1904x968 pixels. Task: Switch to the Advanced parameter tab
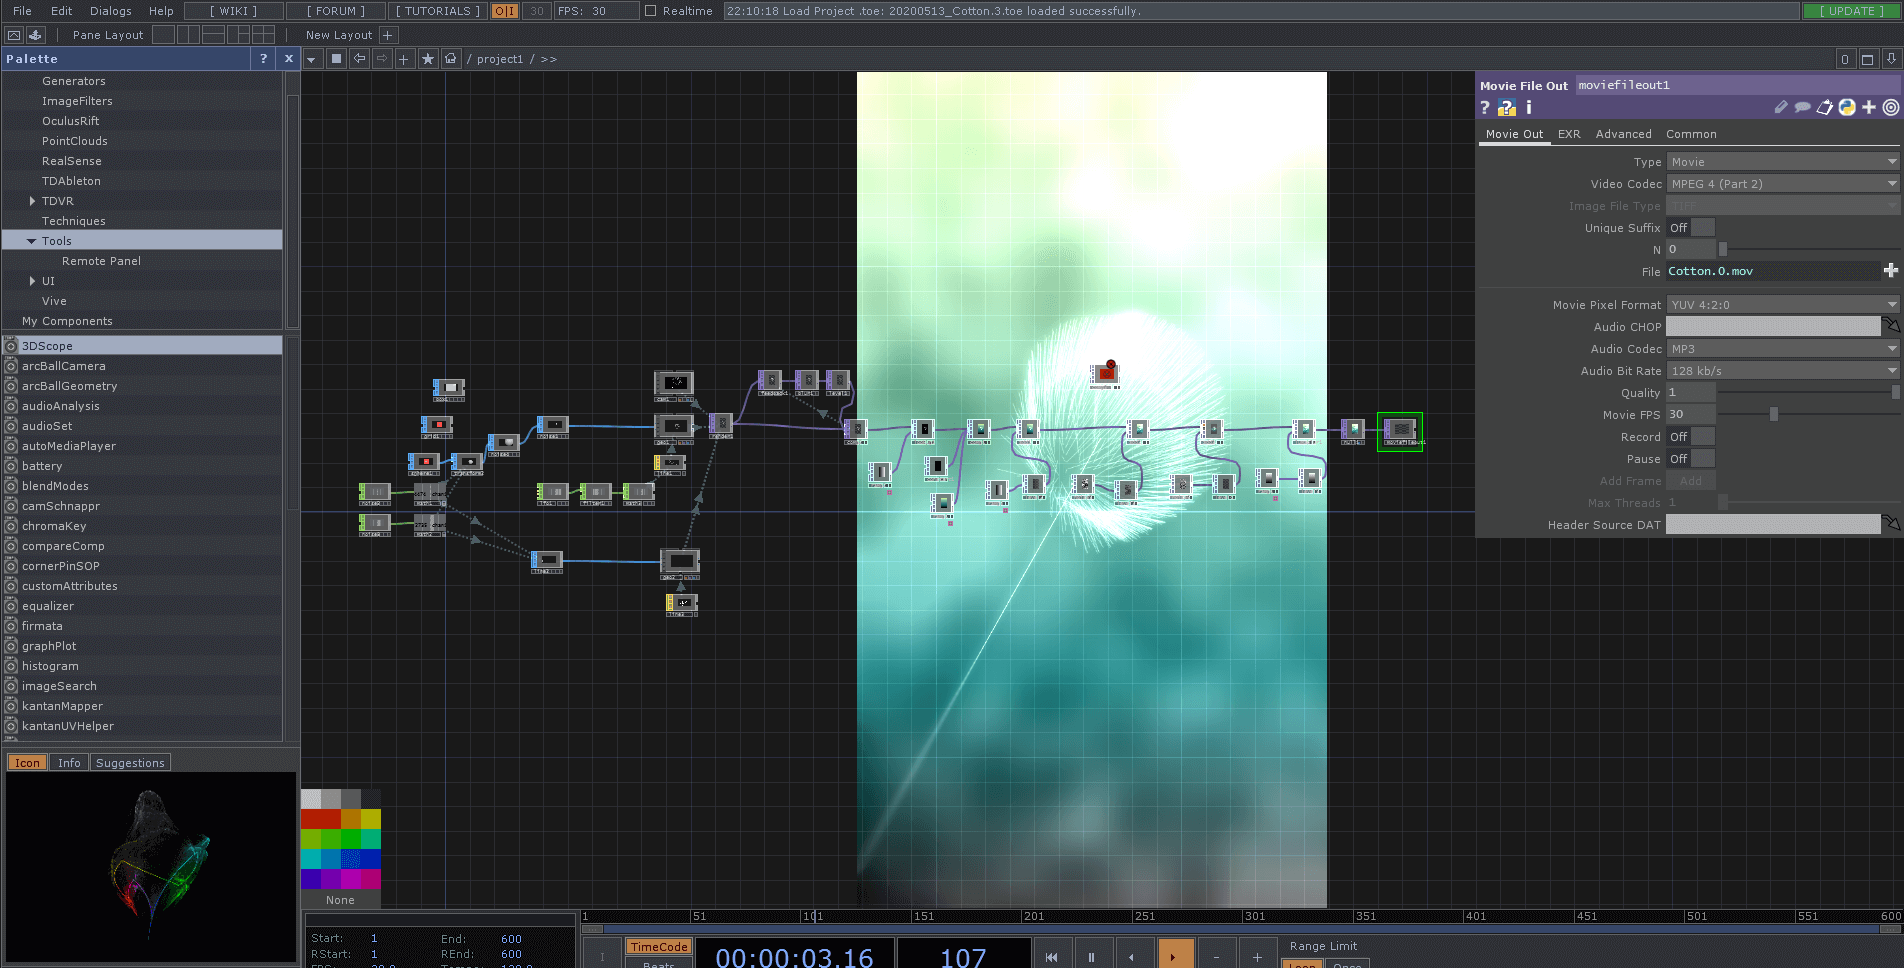tap(1623, 134)
